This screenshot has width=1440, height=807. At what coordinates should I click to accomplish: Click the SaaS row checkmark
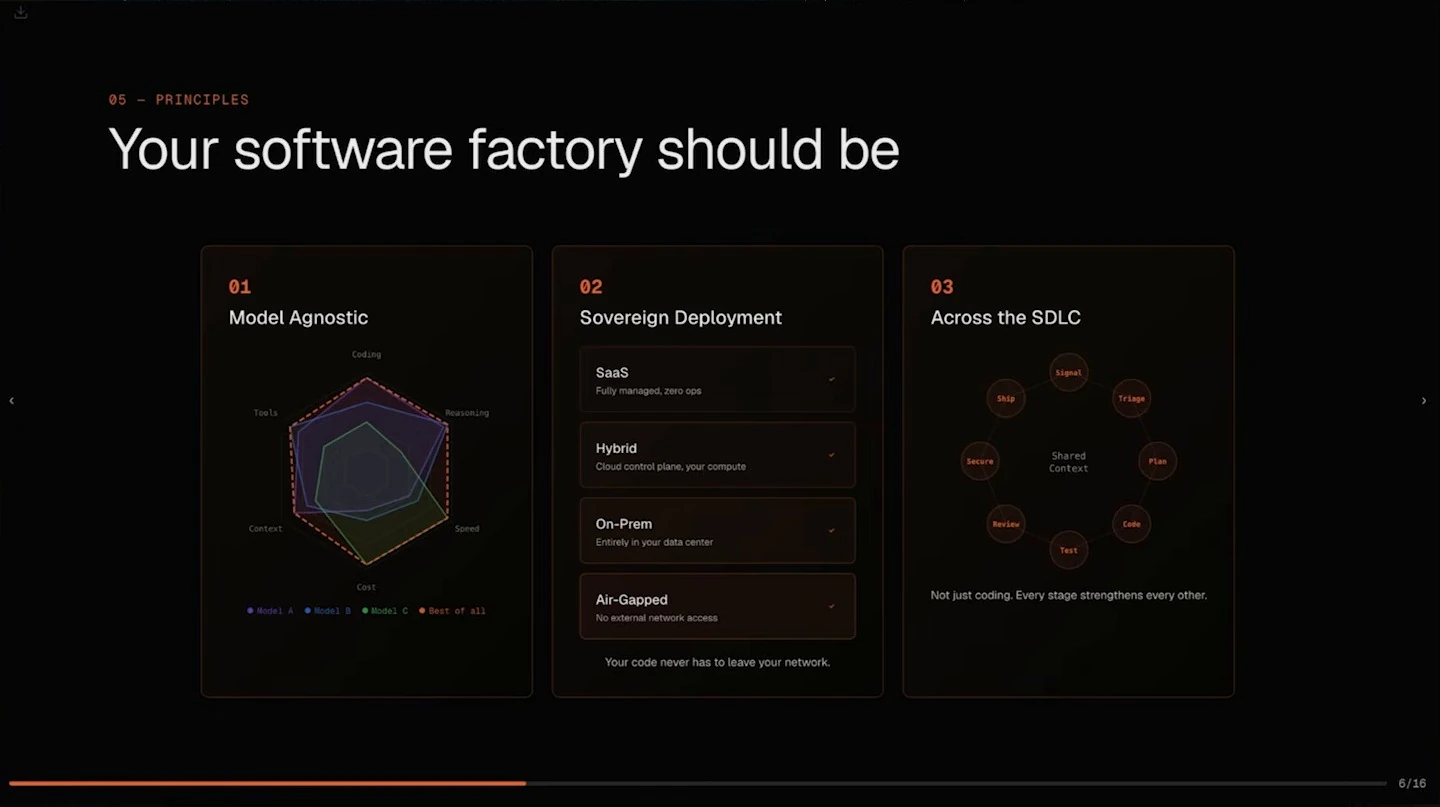(832, 380)
